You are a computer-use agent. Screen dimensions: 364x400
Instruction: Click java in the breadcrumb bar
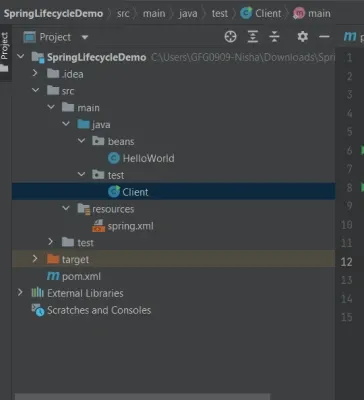[x=188, y=14]
